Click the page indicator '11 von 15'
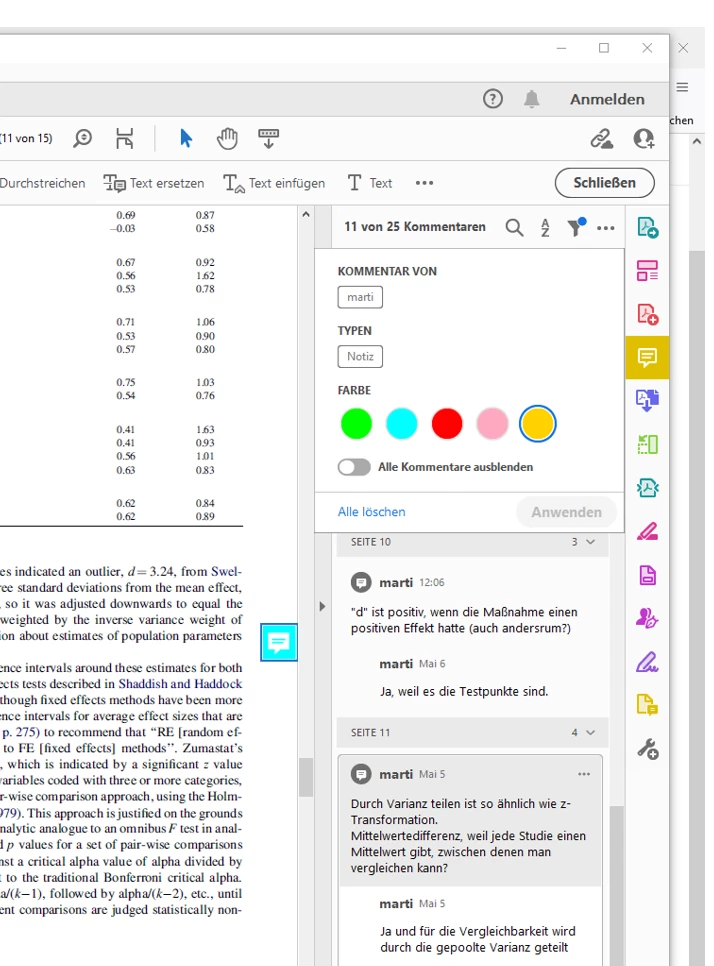Image resolution: width=714 pixels, height=966 pixels. [27, 139]
